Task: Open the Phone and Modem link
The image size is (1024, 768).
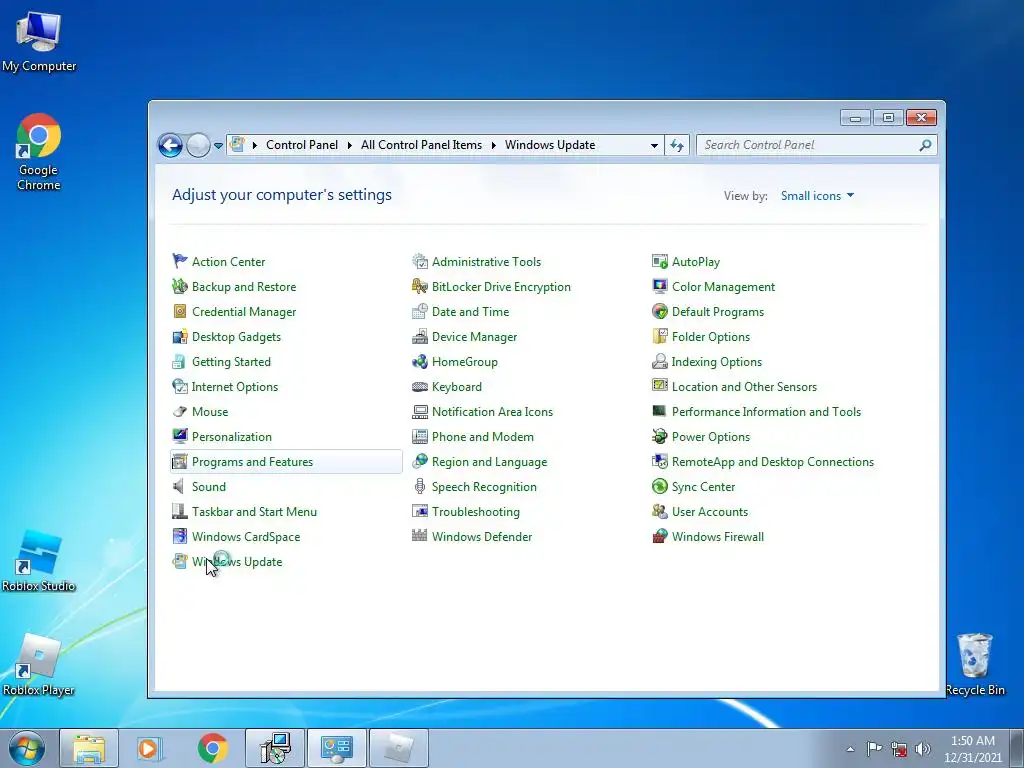Action: [483, 436]
